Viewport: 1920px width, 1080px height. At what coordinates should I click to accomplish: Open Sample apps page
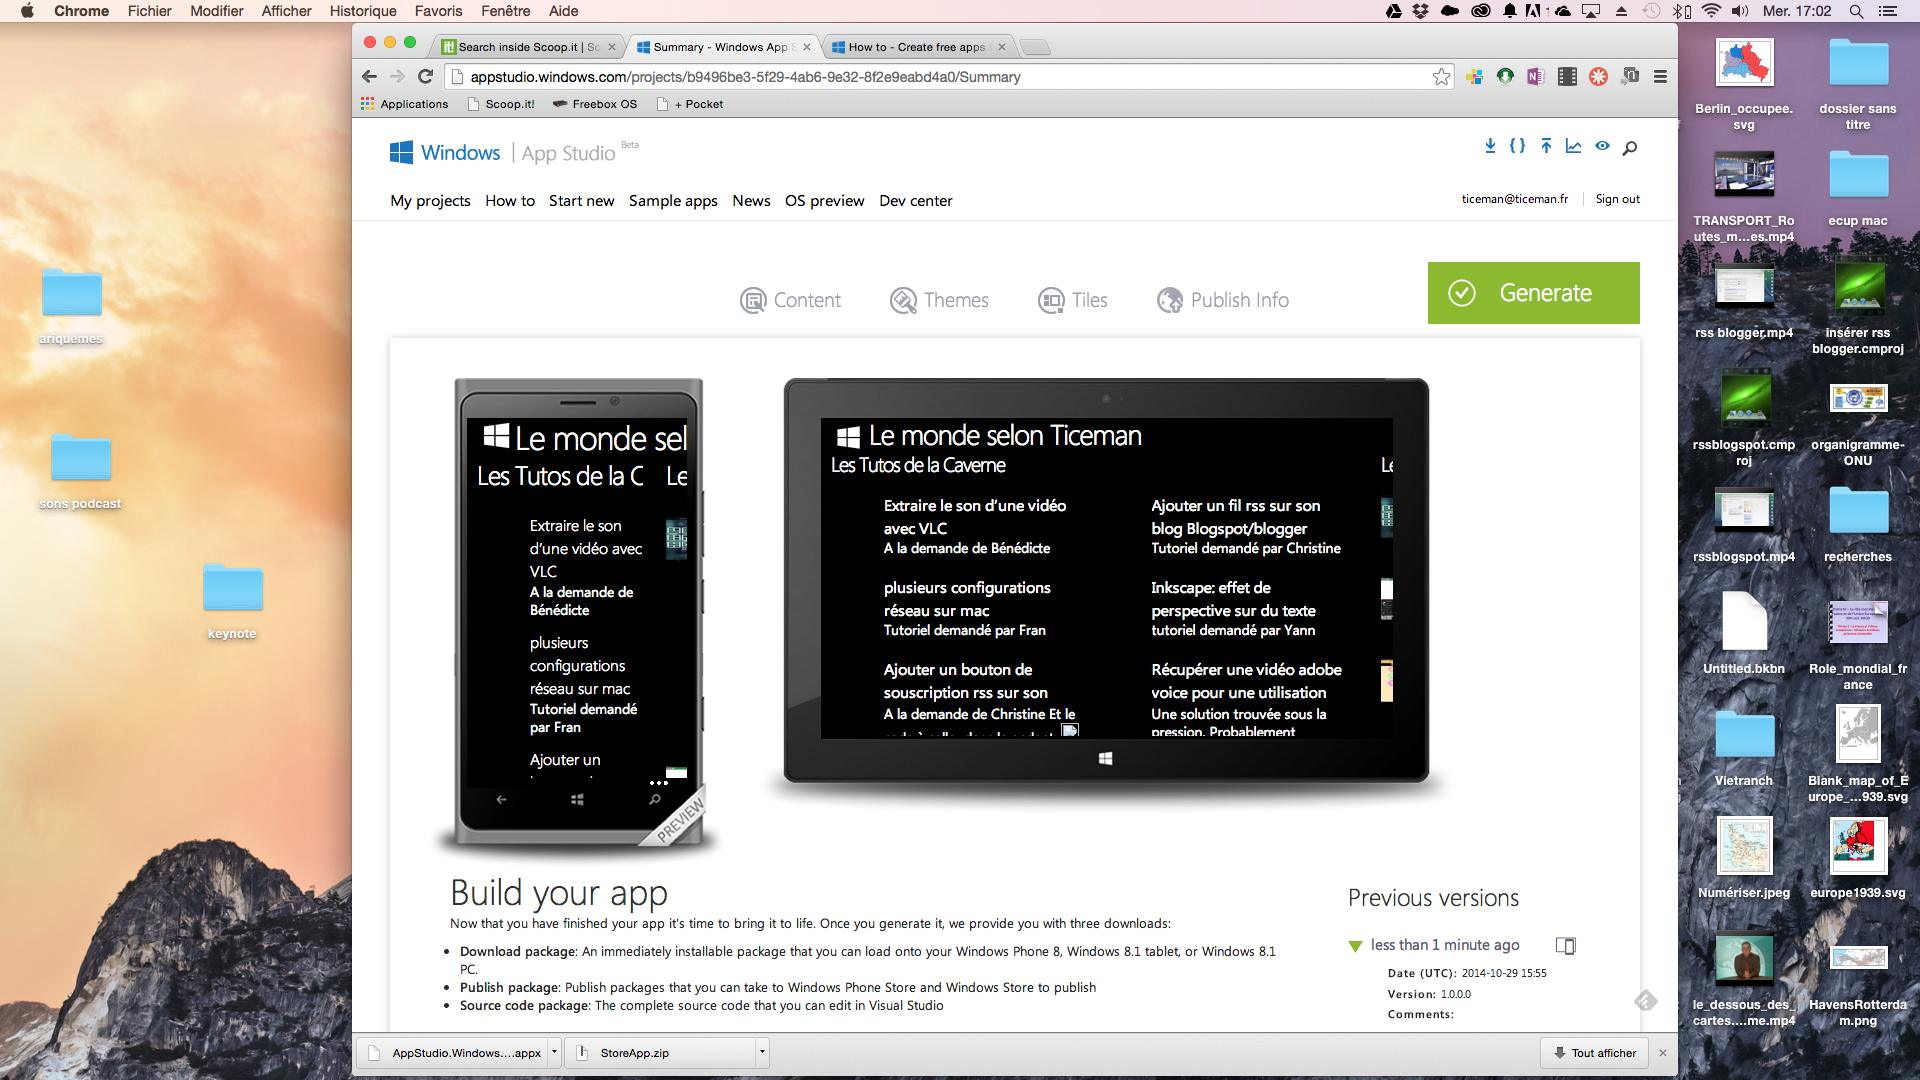tap(673, 201)
